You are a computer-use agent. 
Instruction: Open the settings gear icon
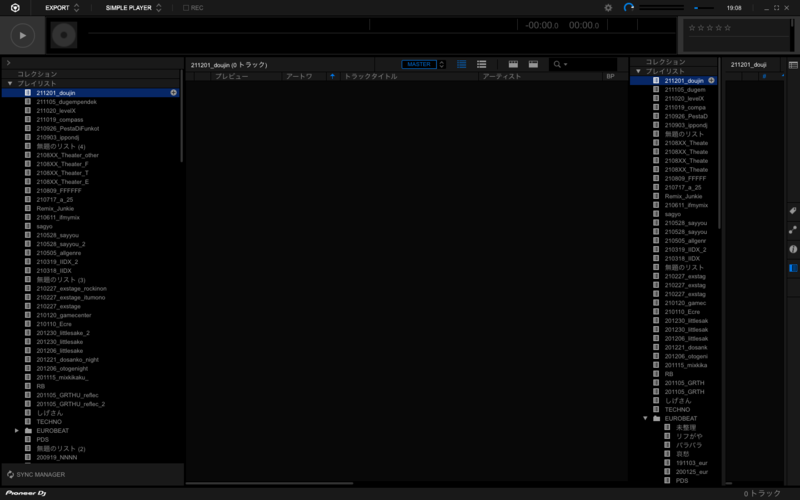pos(608,8)
